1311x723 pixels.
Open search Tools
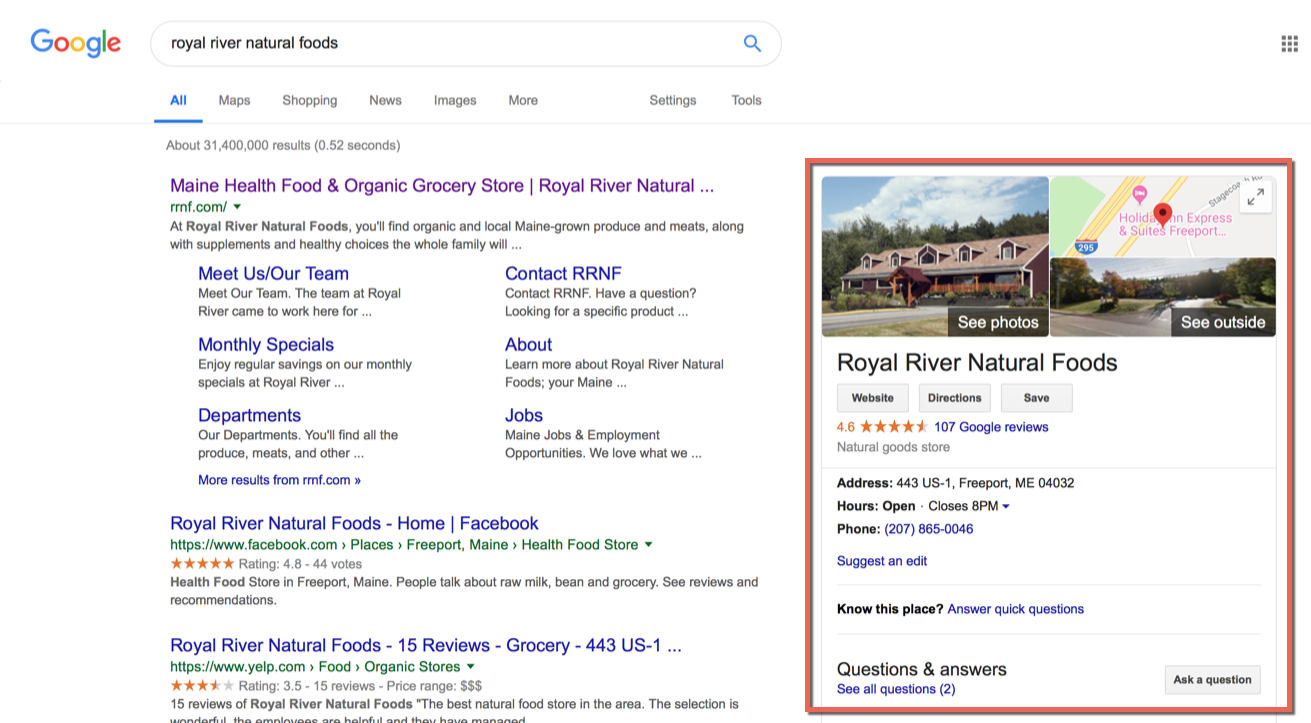click(746, 100)
